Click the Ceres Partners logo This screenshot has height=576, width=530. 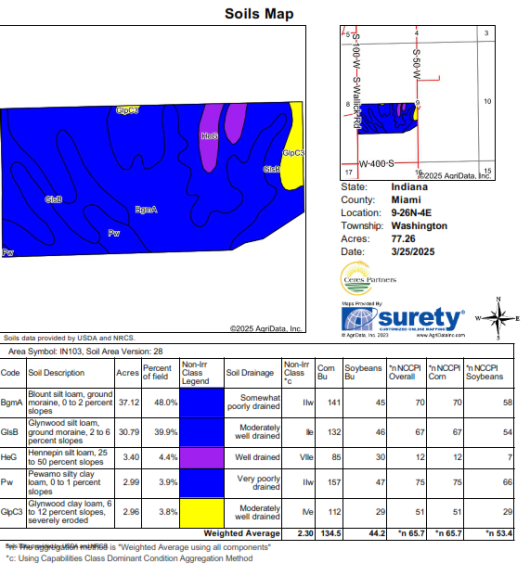click(x=368, y=278)
